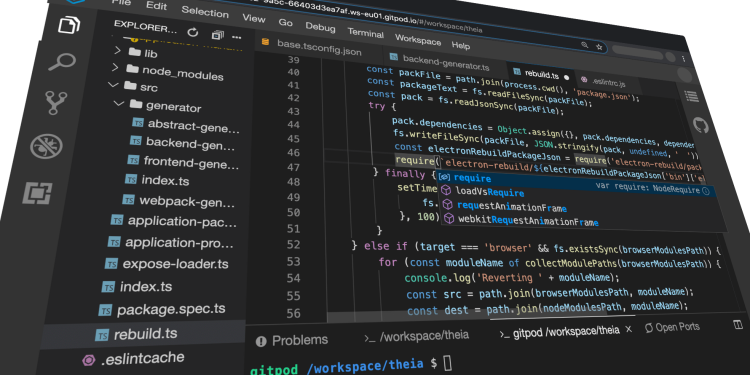Open the Terminal menu
Image resolution: width=750 pixels, height=375 pixels.
coord(365,33)
